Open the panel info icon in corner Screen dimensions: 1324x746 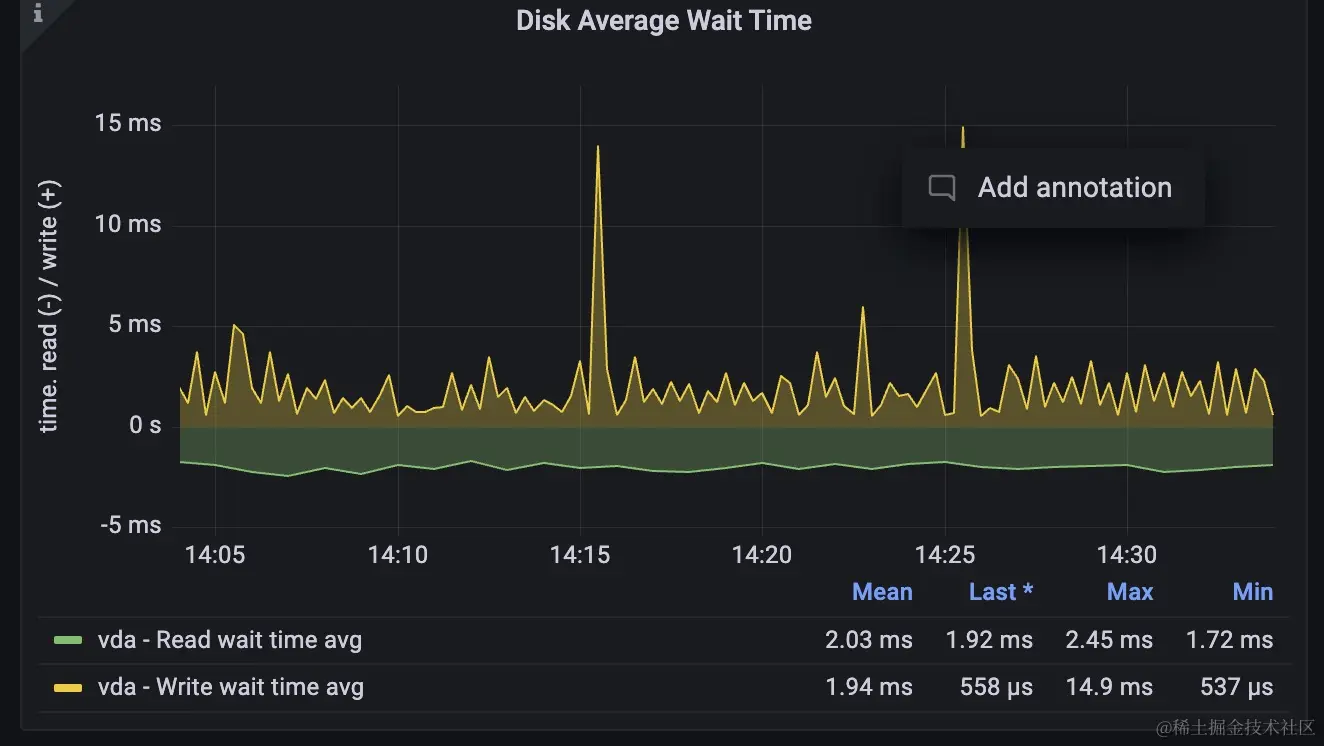(x=39, y=13)
